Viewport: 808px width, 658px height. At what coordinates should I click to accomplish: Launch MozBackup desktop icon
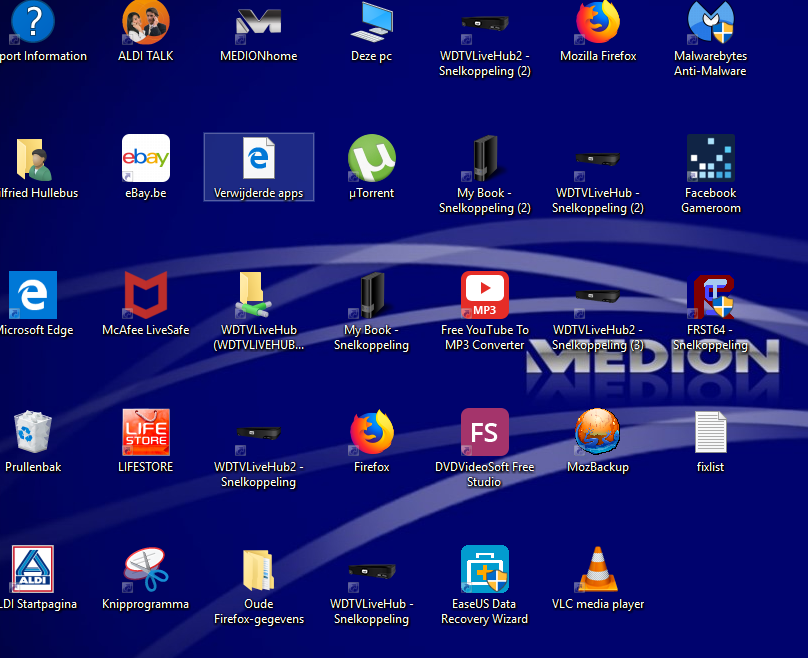(598, 432)
